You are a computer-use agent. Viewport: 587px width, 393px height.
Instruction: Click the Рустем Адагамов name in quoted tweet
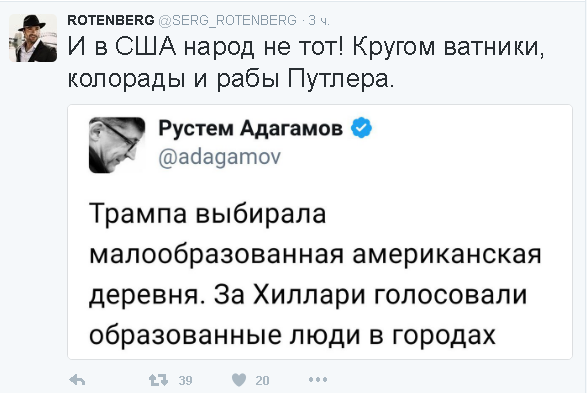250,128
